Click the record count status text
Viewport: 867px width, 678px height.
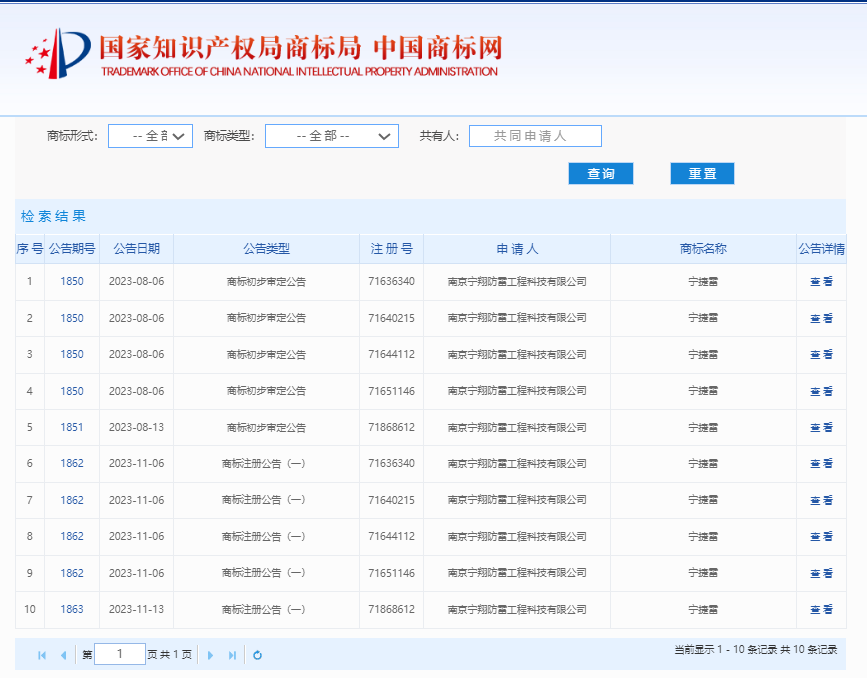point(755,650)
